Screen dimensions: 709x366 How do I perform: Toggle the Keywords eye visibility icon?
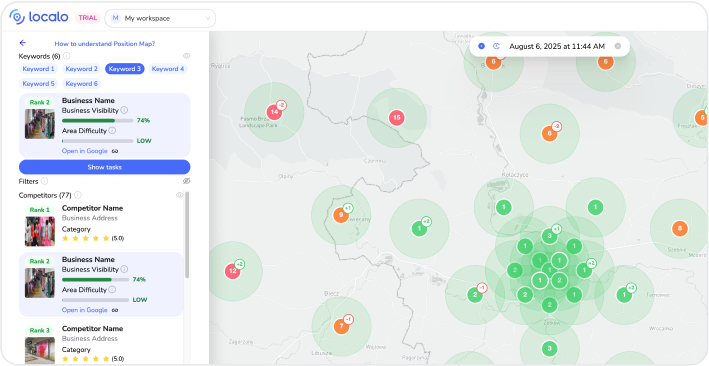point(186,56)
